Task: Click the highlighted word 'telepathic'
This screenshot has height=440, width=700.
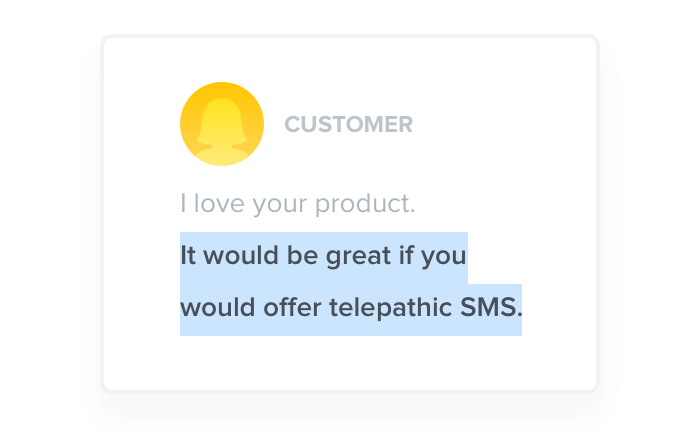Action: [391, 307]
